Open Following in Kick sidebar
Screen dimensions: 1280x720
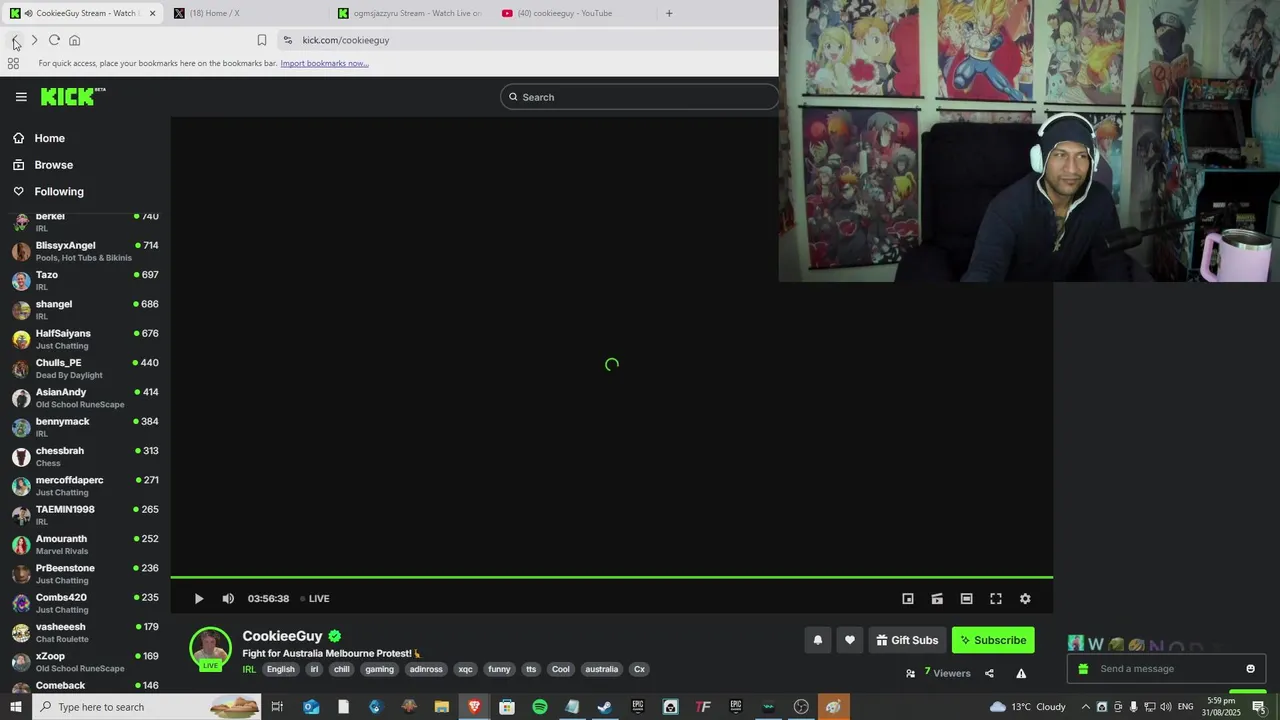(x=59, y=191)
